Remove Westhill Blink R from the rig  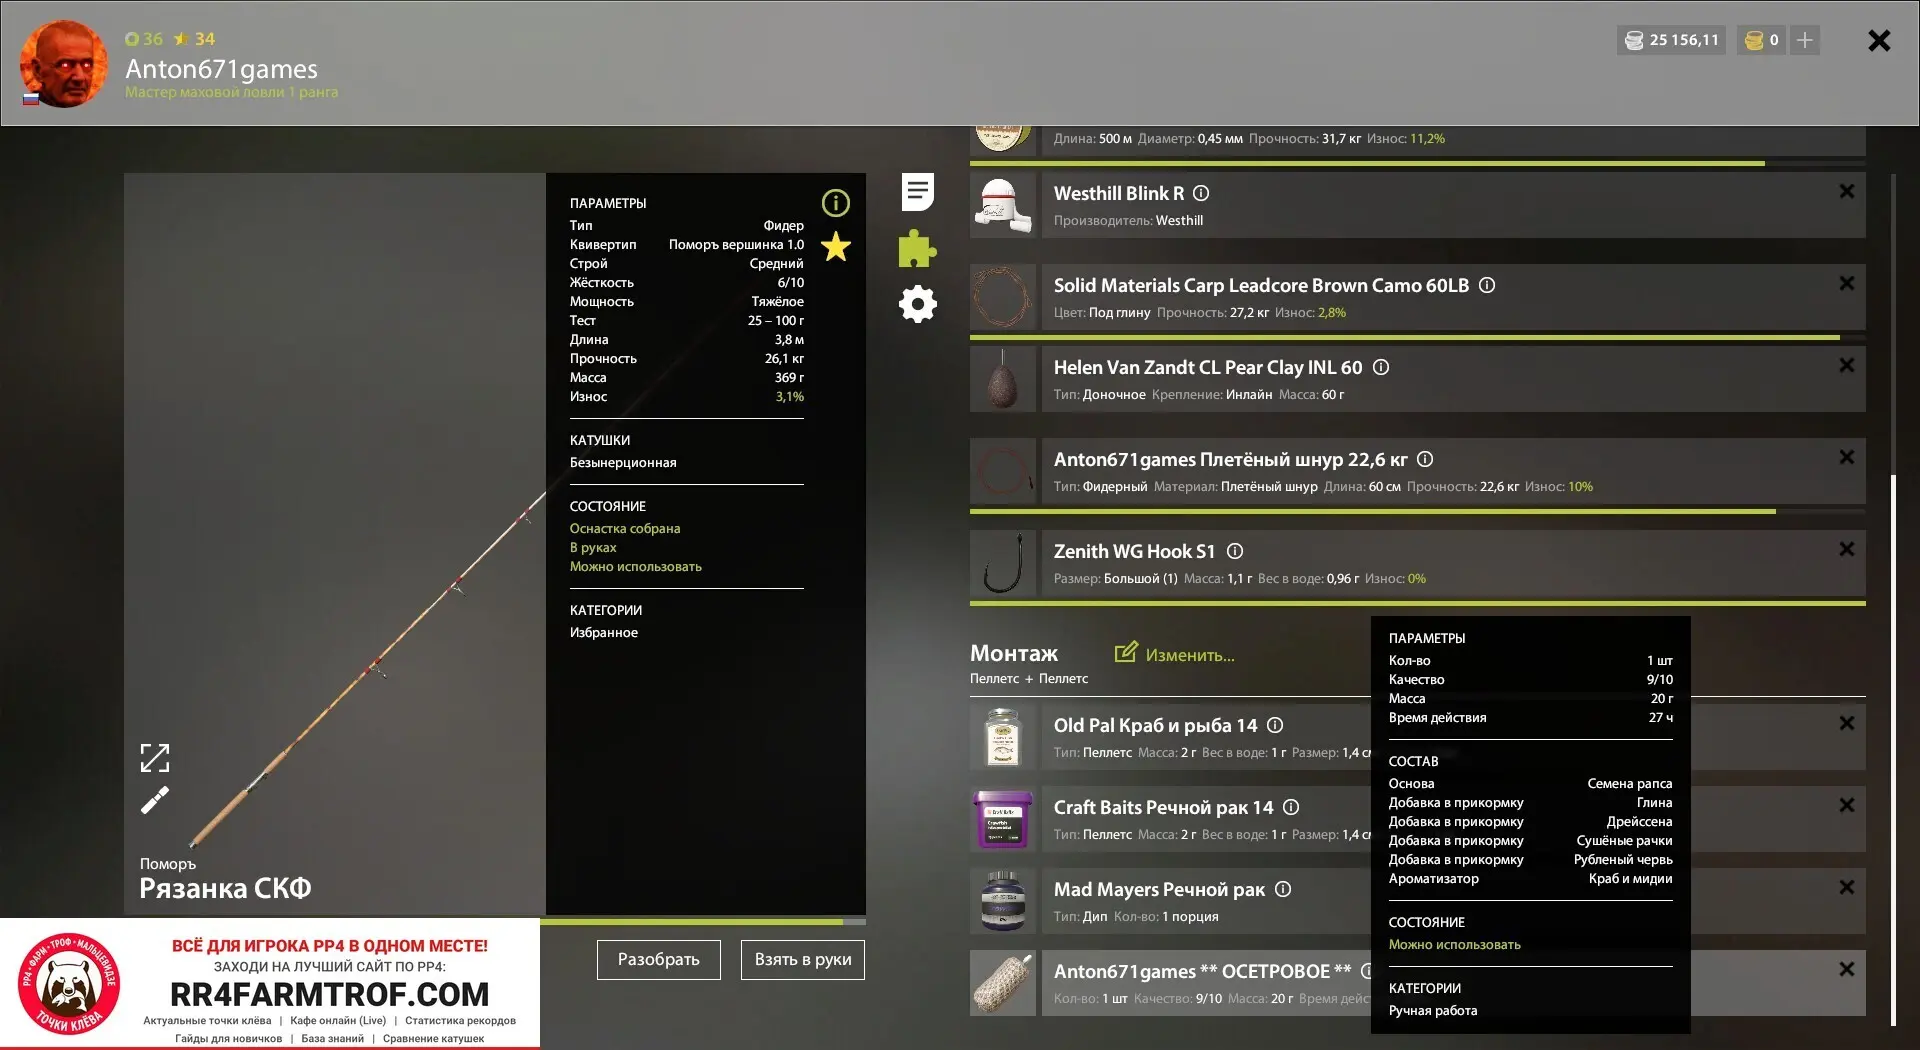point(1847,191)
